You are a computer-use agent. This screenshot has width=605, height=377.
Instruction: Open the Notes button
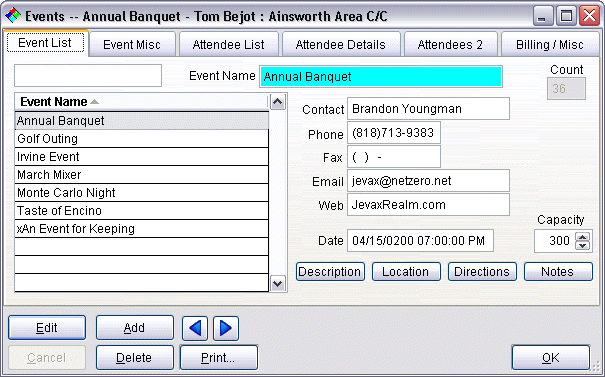coord(558,272)
